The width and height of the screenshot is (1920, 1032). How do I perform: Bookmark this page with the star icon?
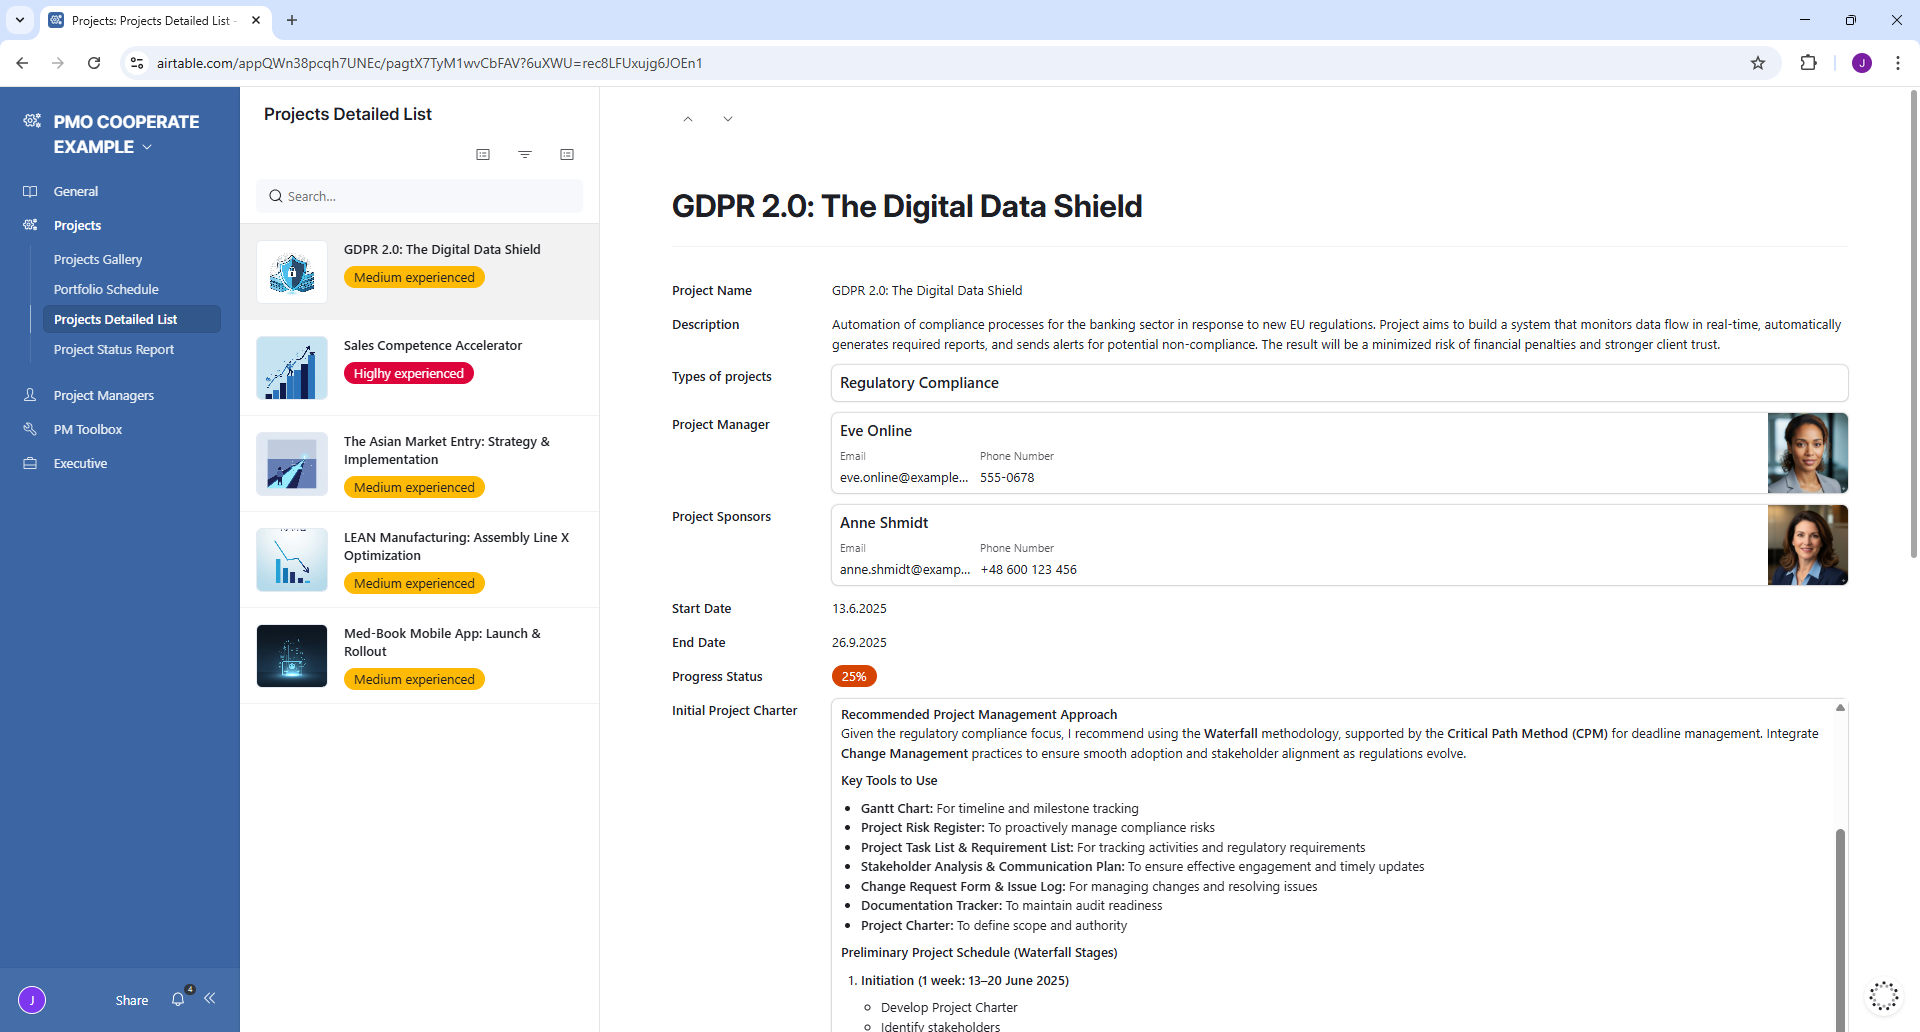(1758, 63)
